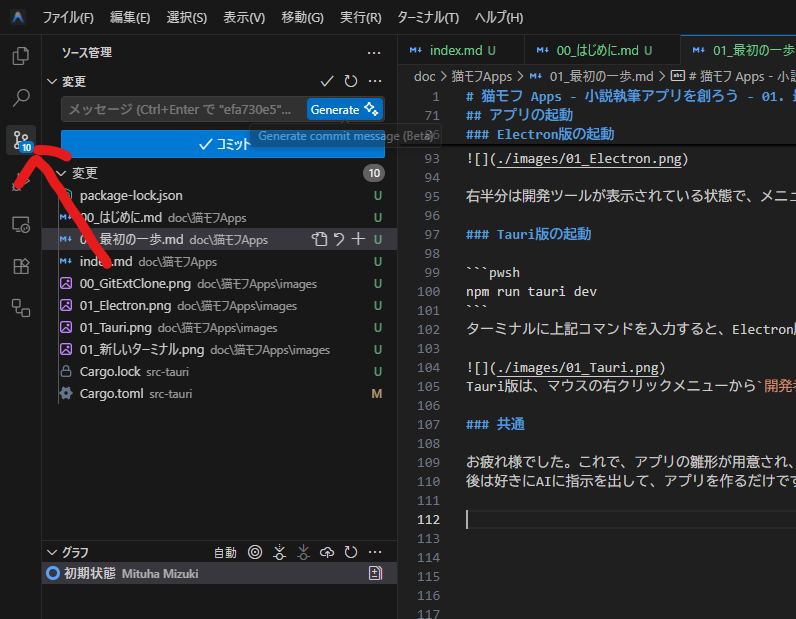This screenshot has width=796, height=619.
Task: Click the publish cloud icon in graph header
Action: (x=327, y=552)
